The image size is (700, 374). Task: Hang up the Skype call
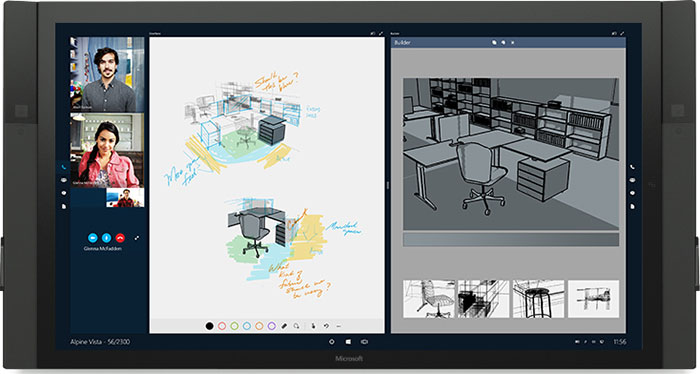120,238
